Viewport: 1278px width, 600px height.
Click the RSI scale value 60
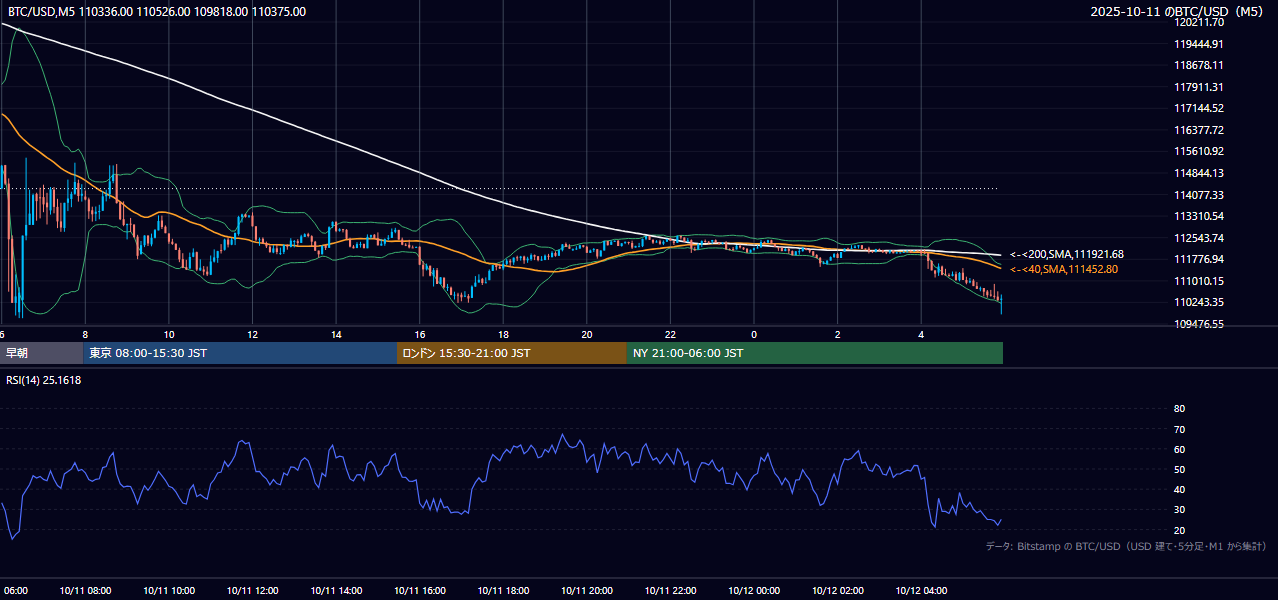tap(1179, 449)
